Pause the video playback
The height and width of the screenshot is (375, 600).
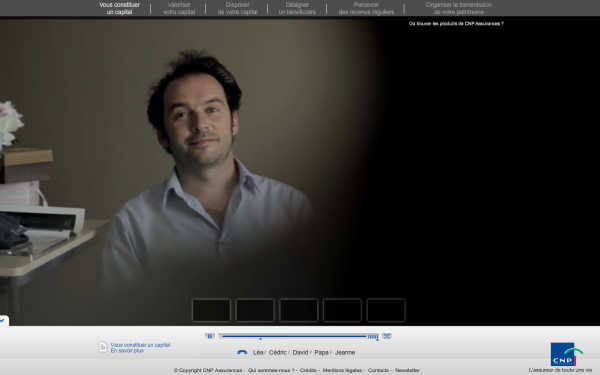tap(210, 336)
